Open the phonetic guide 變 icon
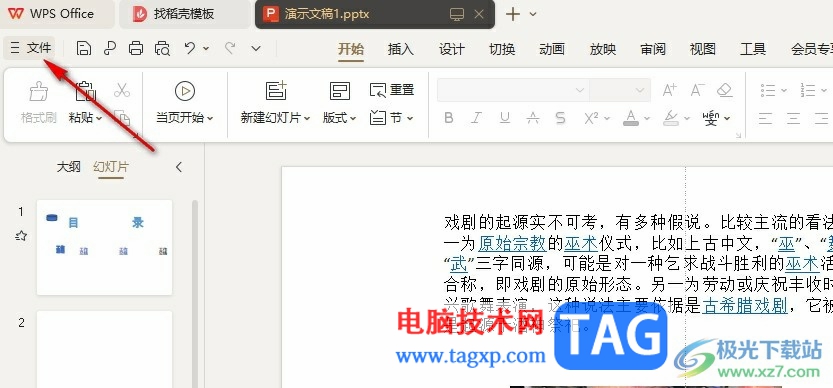 tap(711, 118)
